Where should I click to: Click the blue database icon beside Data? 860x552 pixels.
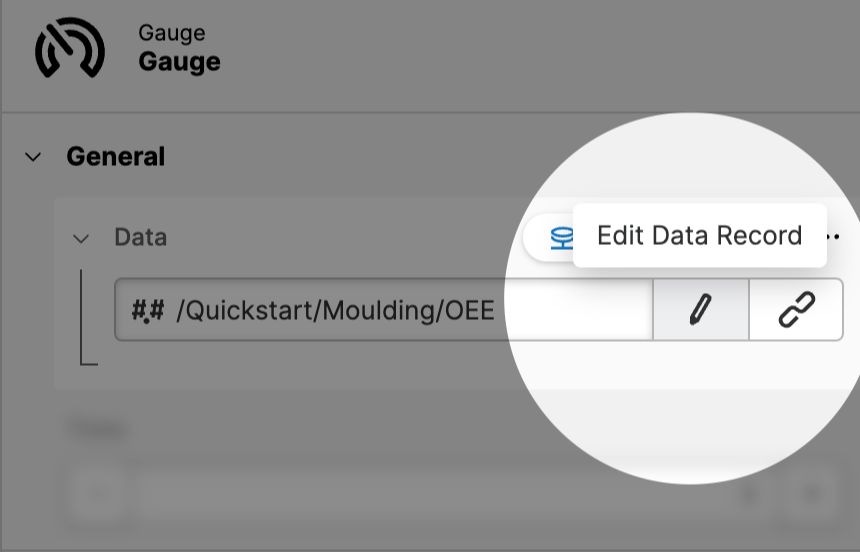pos(561,238)
